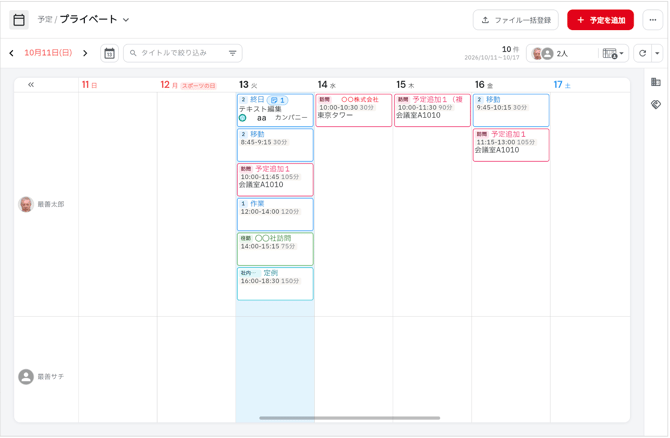Open the 2人 member selector
The width and height of the screenshot is (670, 438).
[x=562, y=53]
